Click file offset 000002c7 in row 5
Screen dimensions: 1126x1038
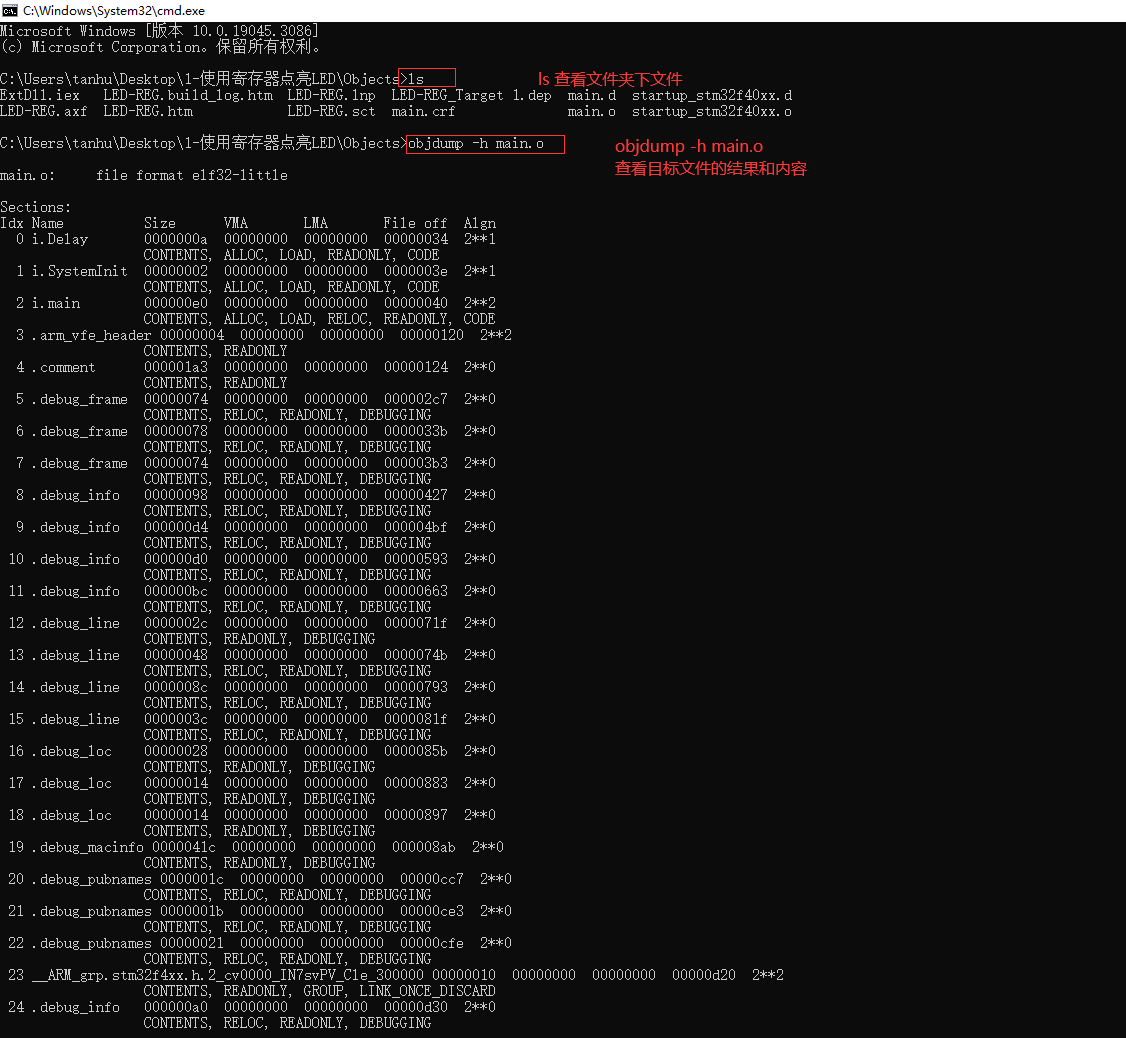(416, 399)
